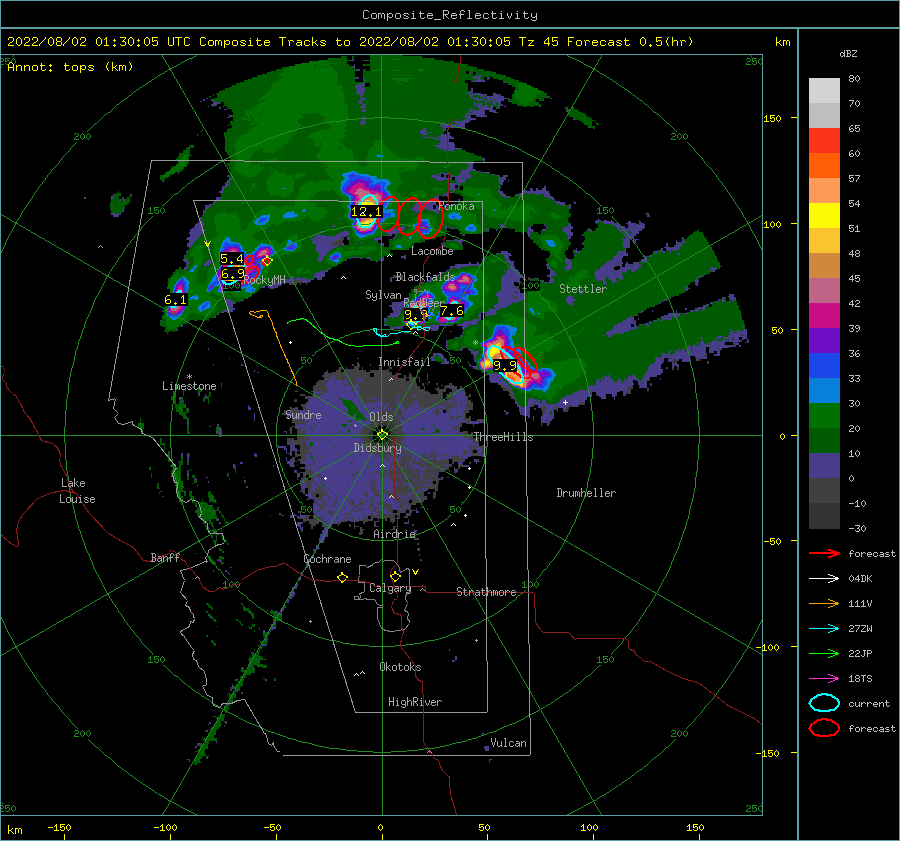
Task: Select the blue swatch between 36 and 33 dBZ
Action: coord(824,366)
